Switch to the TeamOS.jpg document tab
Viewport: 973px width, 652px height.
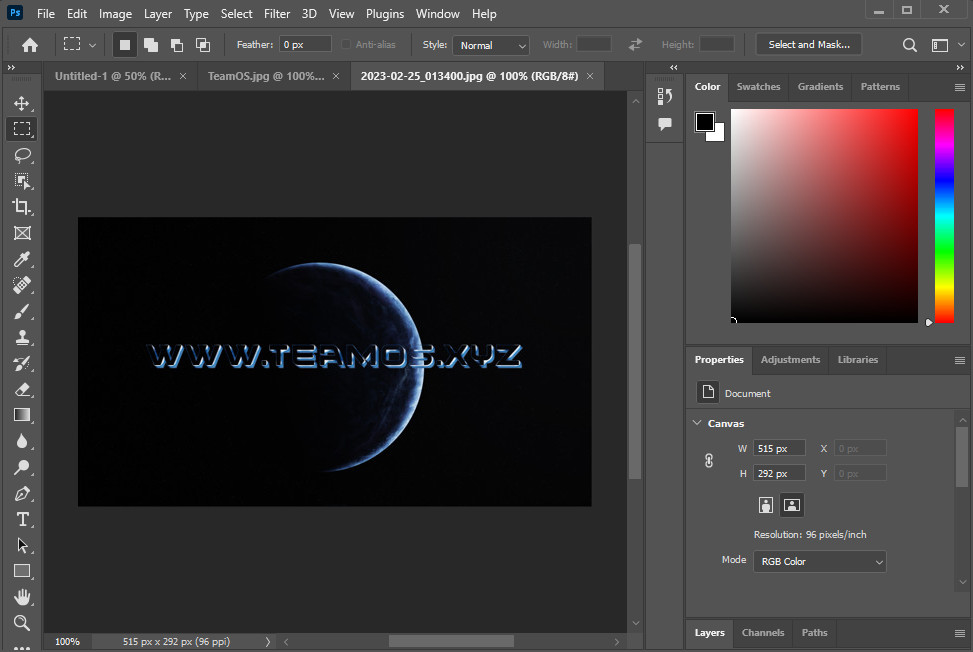point(266,76)
